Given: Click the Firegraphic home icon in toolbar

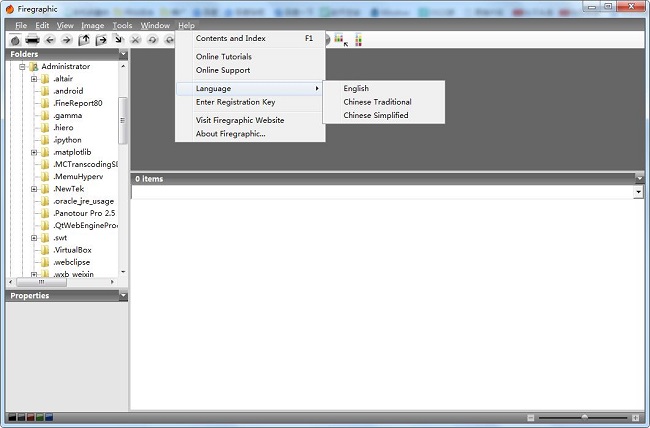Looking at the screenshot, I should tap(15, 40).
